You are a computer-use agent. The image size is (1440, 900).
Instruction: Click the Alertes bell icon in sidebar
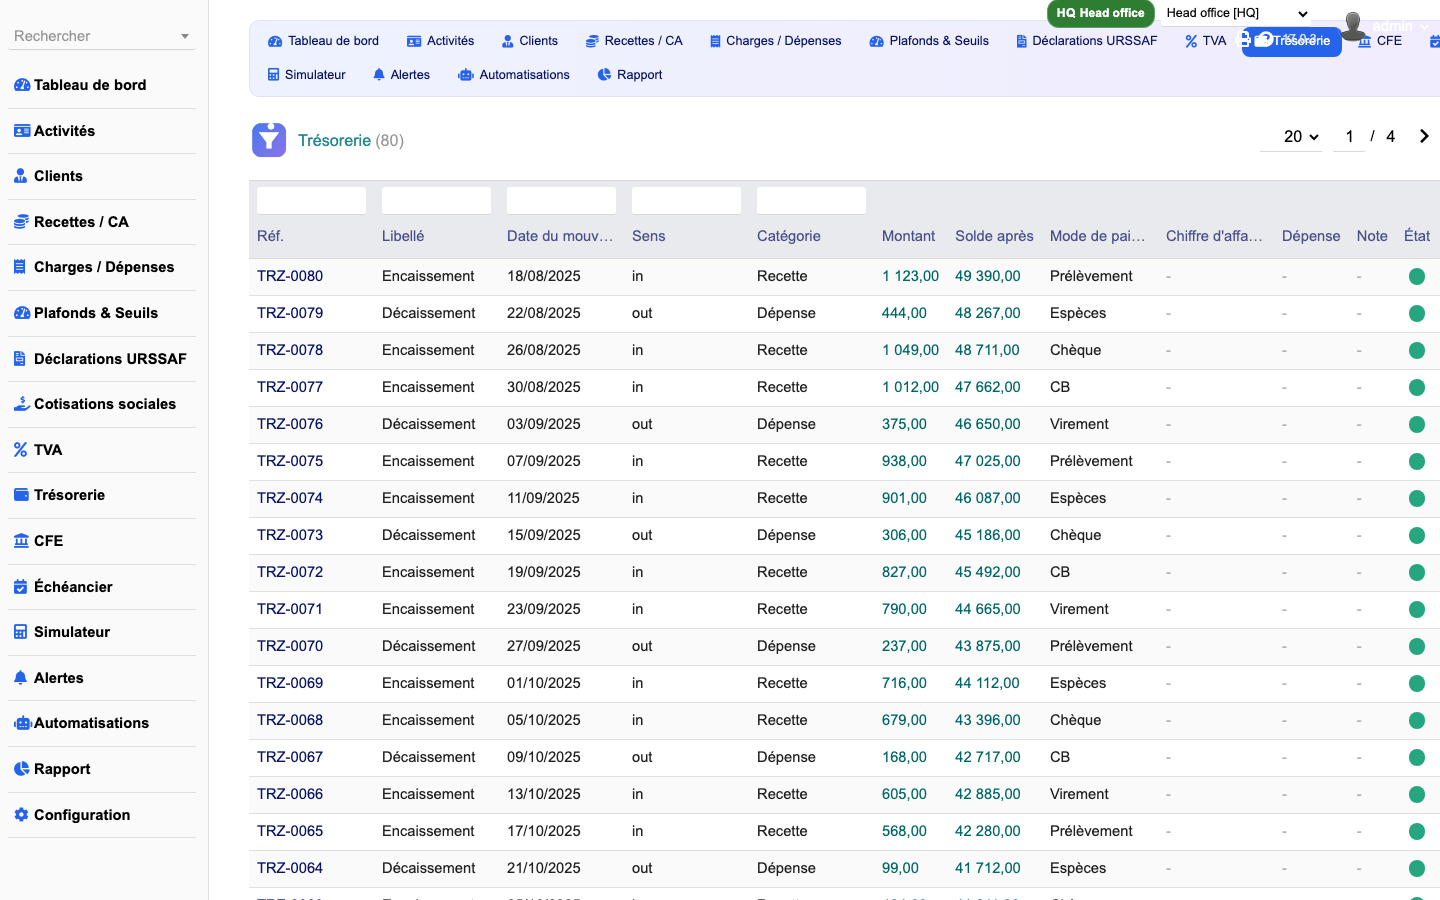tap(21, 678)
